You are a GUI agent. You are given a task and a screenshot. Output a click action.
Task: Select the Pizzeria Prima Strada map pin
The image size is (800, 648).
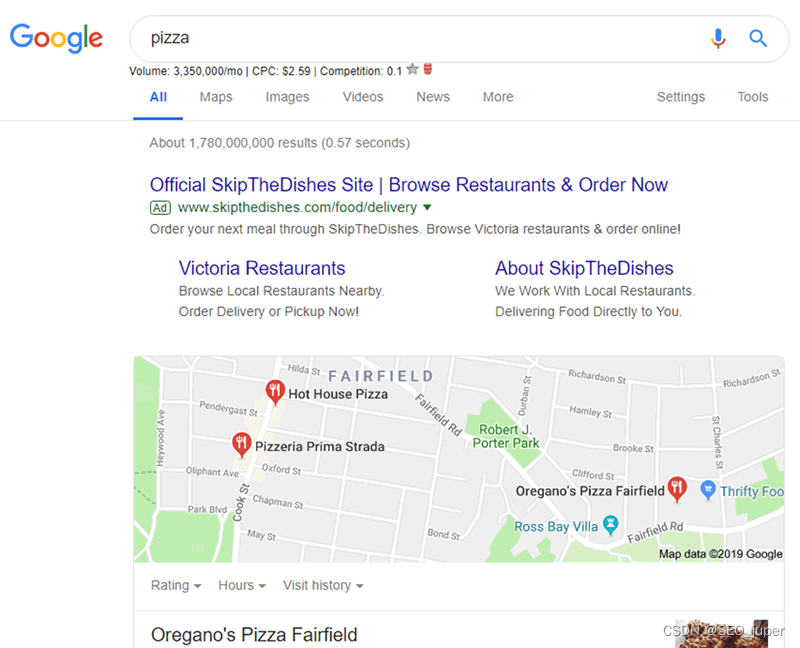click(x=241, y=445)
